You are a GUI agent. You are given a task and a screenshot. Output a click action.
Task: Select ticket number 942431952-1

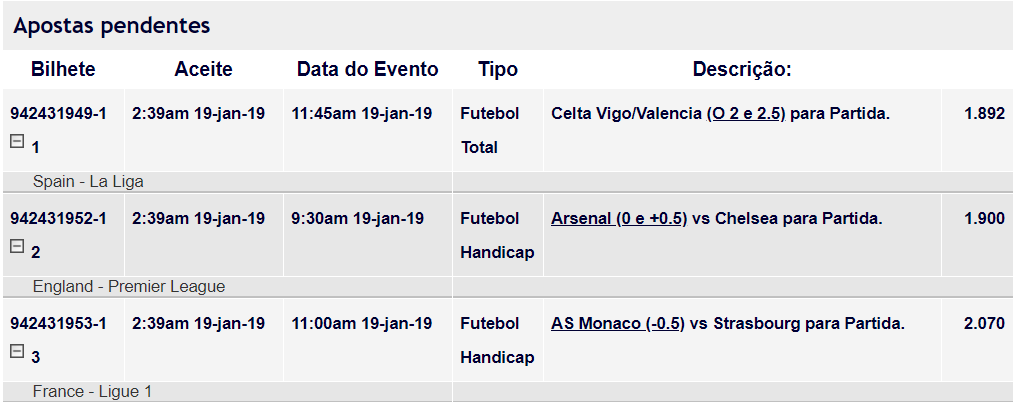tap(58, 218)
